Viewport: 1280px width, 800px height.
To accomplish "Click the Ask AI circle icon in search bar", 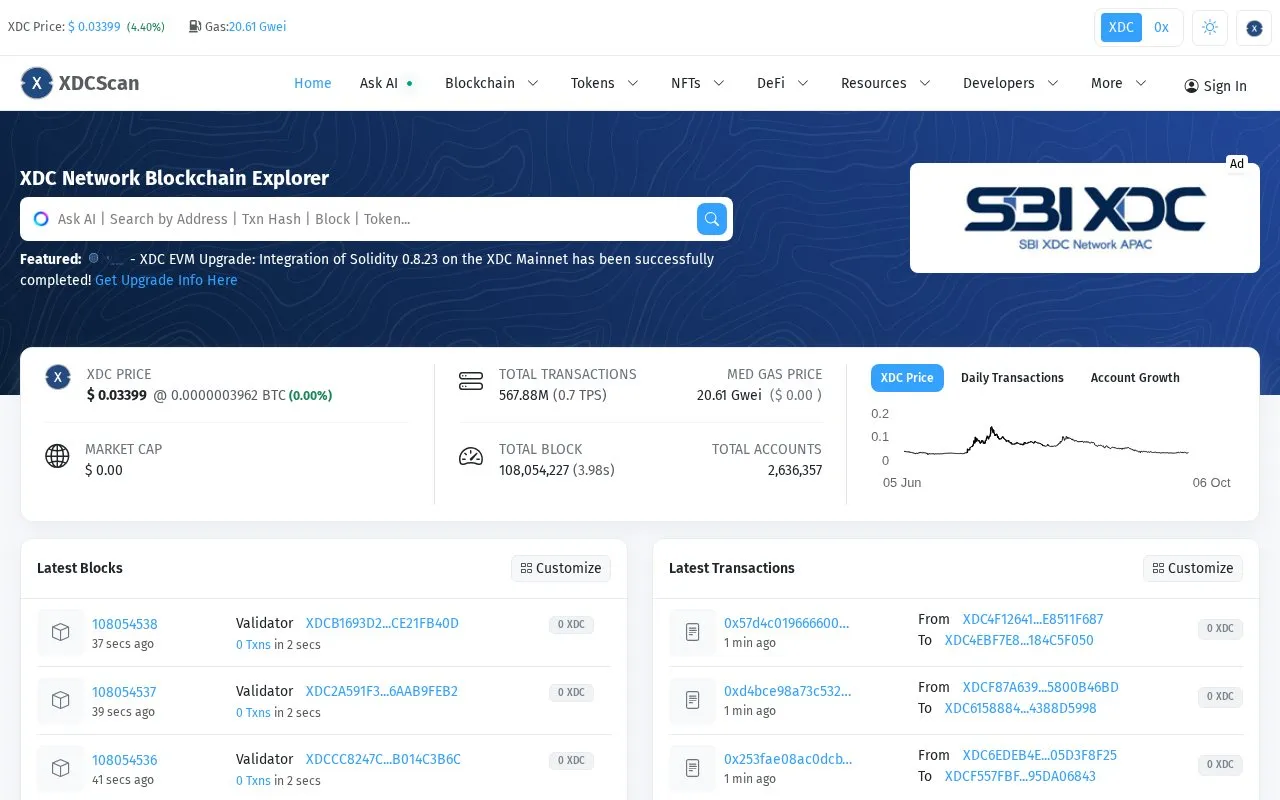I will tap(41, 219).
